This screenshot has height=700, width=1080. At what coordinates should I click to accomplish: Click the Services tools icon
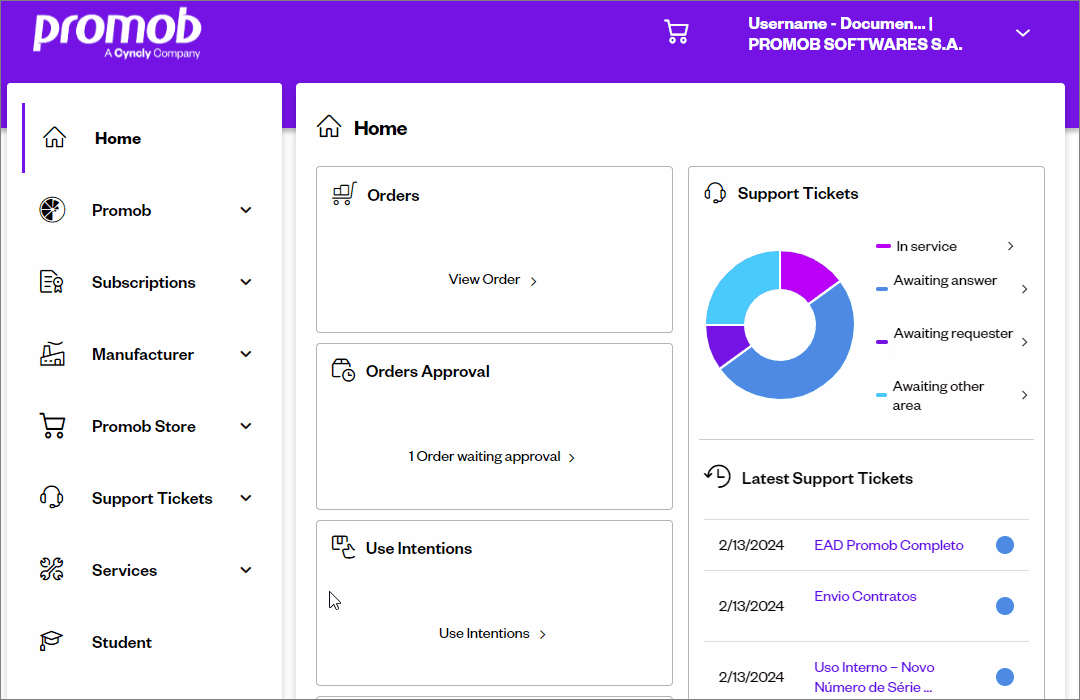[x=52, y=570]
